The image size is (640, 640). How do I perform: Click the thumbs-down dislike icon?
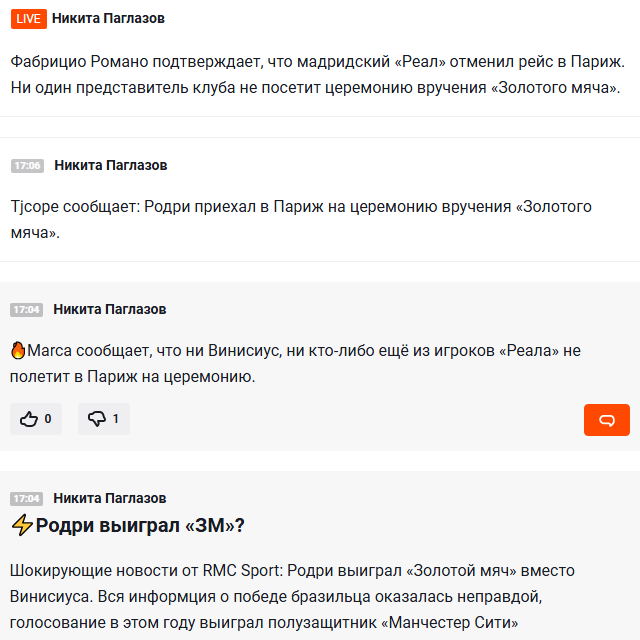click(97, 419)
